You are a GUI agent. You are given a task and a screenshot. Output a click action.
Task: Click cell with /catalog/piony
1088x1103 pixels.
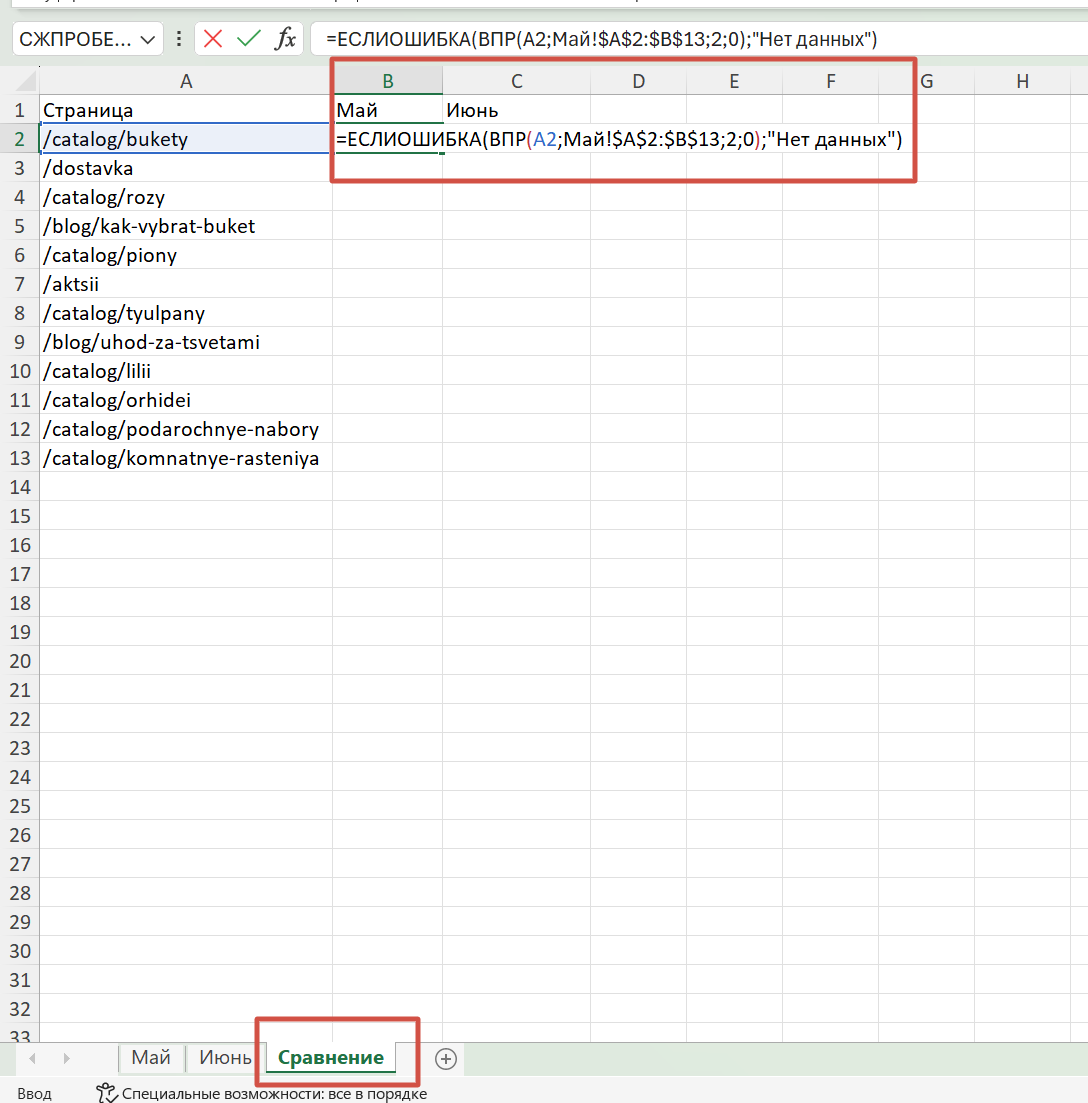coord(186,255)
